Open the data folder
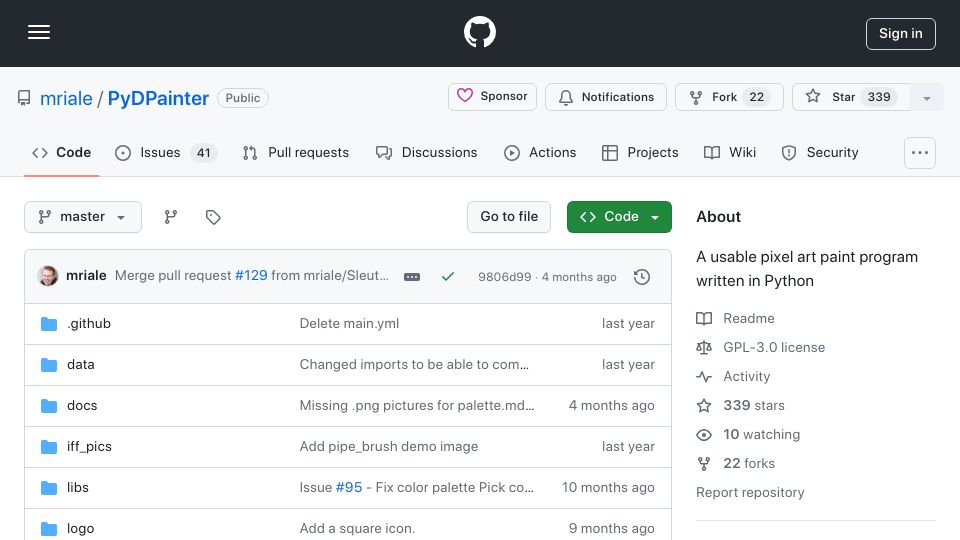The height and width of the screenshot is (540, 960). coord(81,364)
